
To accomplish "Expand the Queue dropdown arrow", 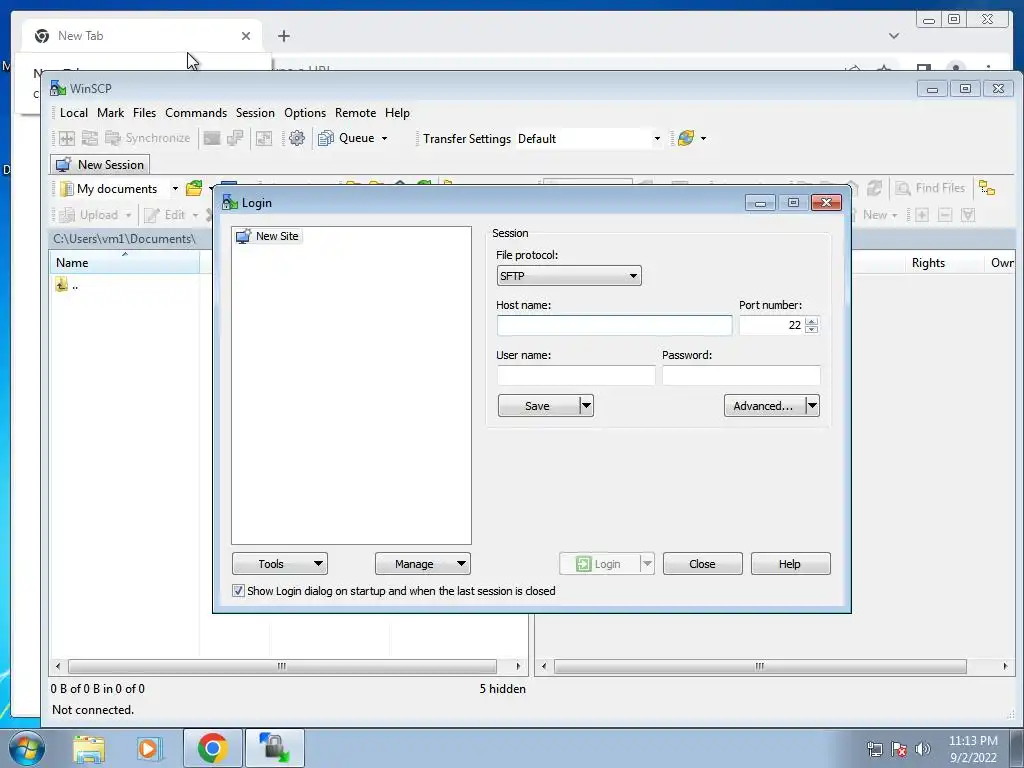I will click(384, 138).
